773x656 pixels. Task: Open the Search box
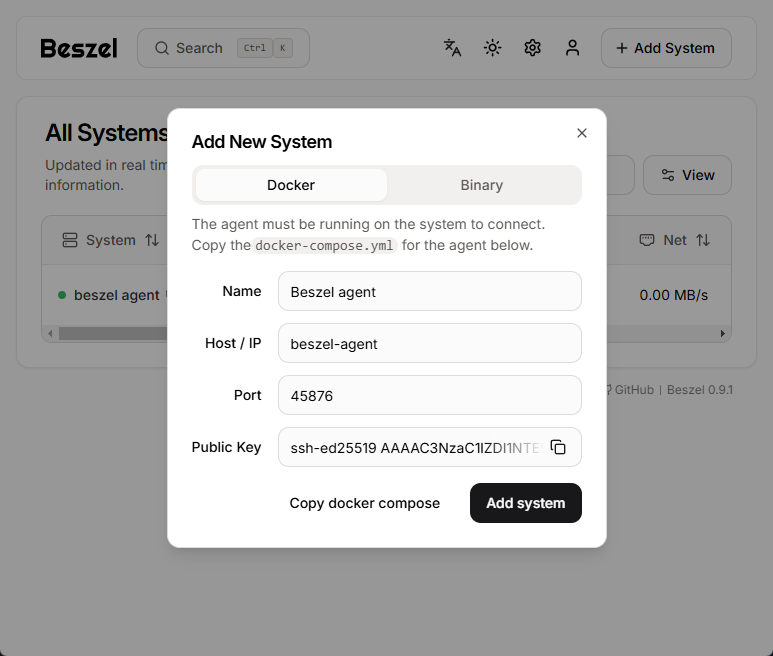[x=223, y=48]
